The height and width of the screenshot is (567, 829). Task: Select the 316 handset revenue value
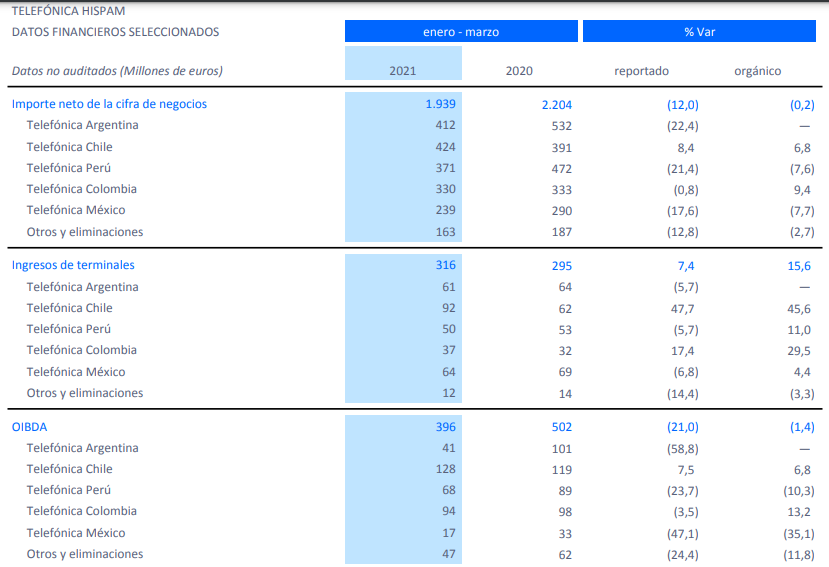(445, 265)
